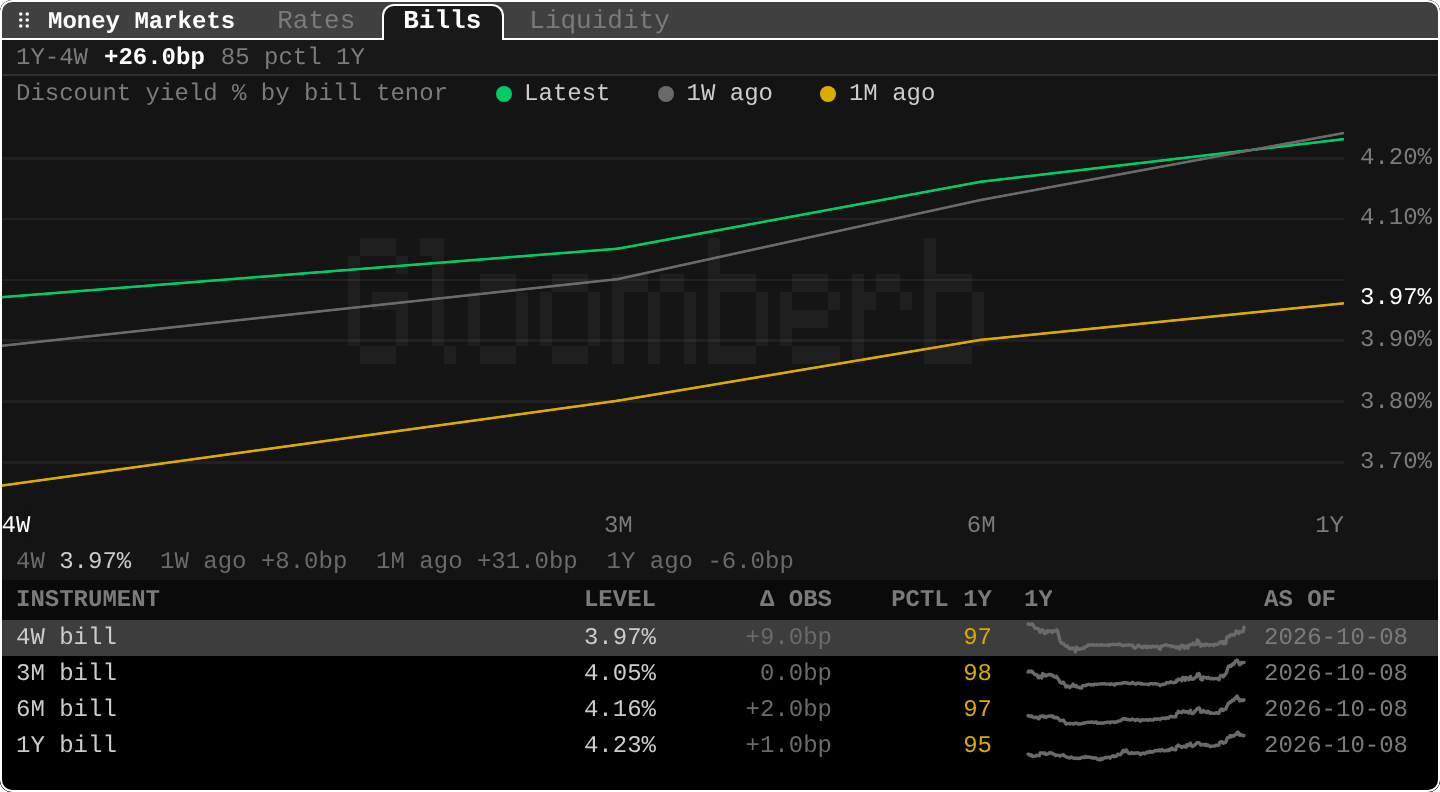Sort by the INSTRUMENT column header
Image resolution: width=1440 pixels, height=792 pixels.
point(88,599)
